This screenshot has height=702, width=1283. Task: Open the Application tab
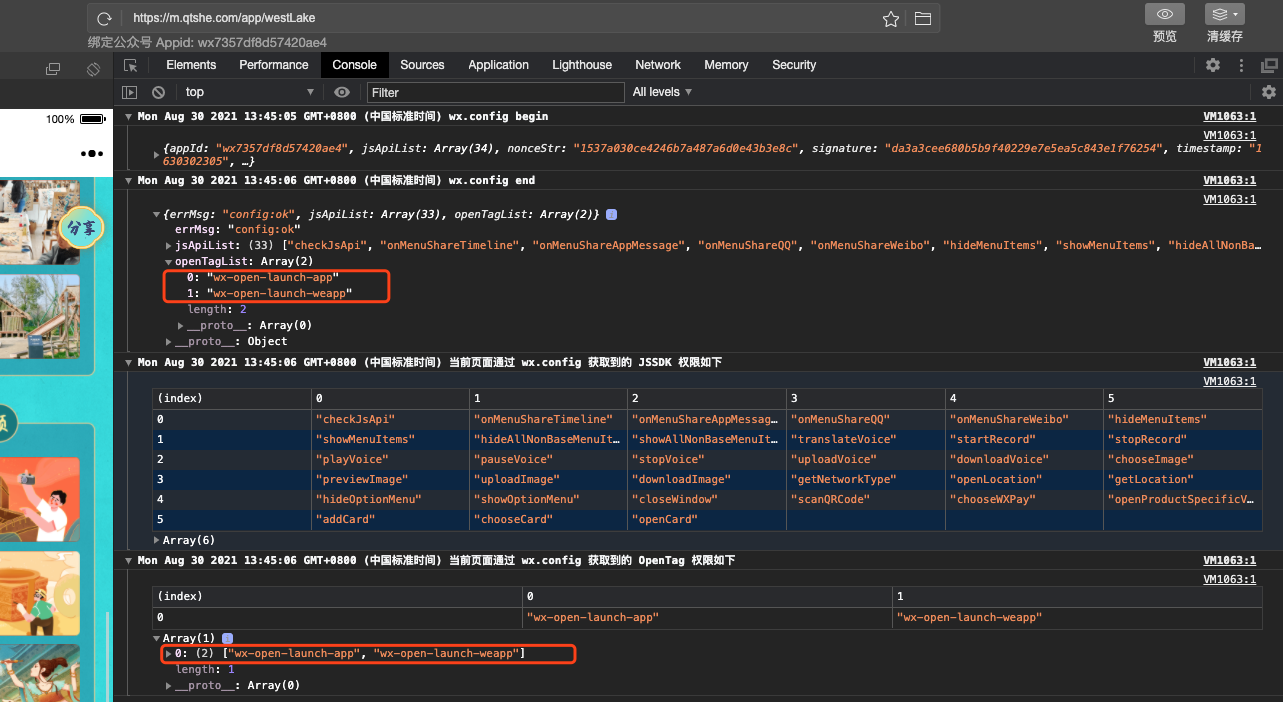click(498, 65)
